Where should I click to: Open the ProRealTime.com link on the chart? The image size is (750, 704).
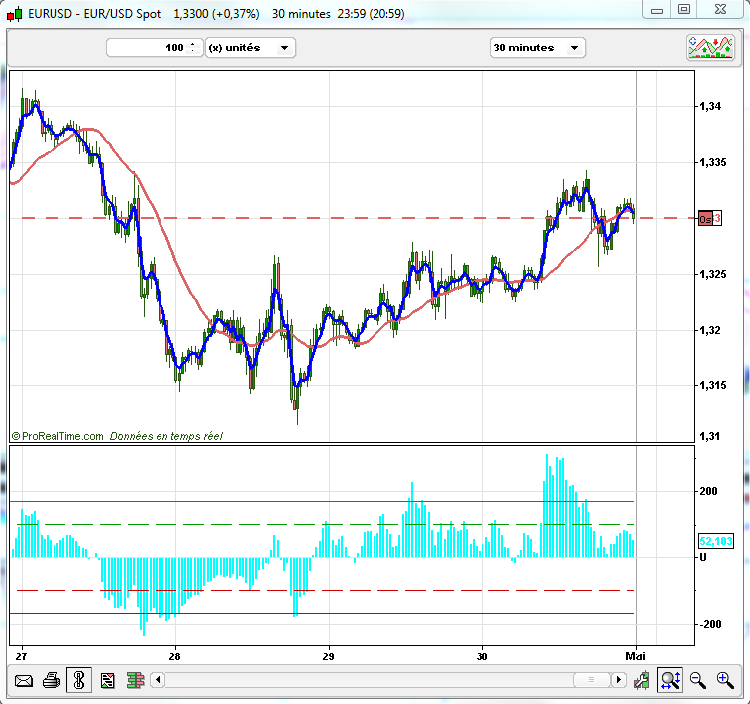point(62,436)
